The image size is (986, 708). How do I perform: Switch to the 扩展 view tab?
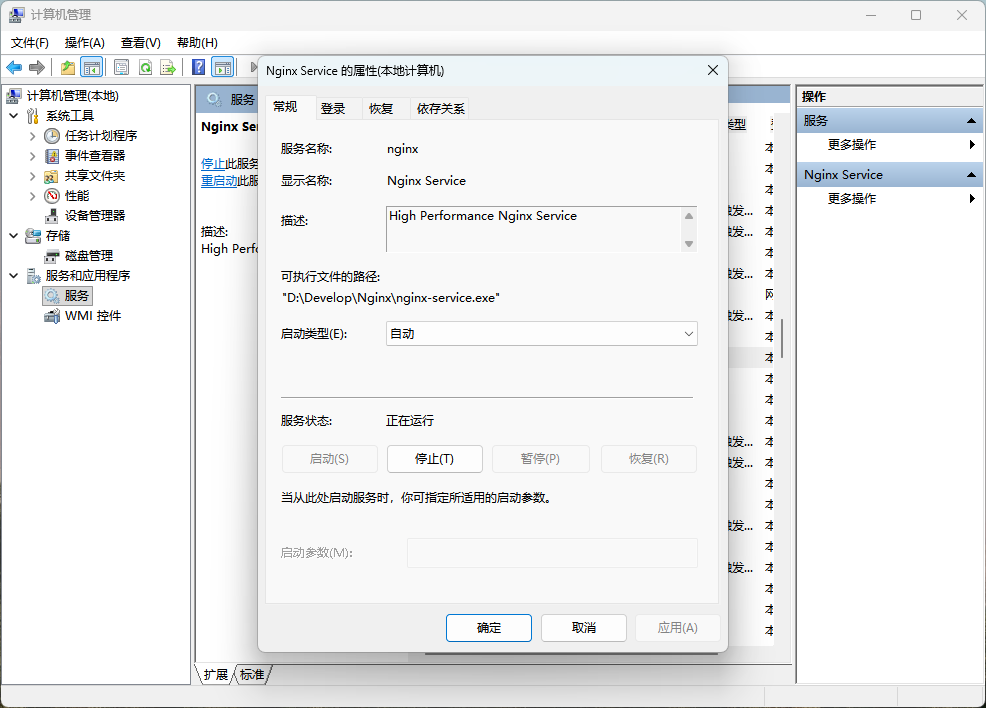216,675
